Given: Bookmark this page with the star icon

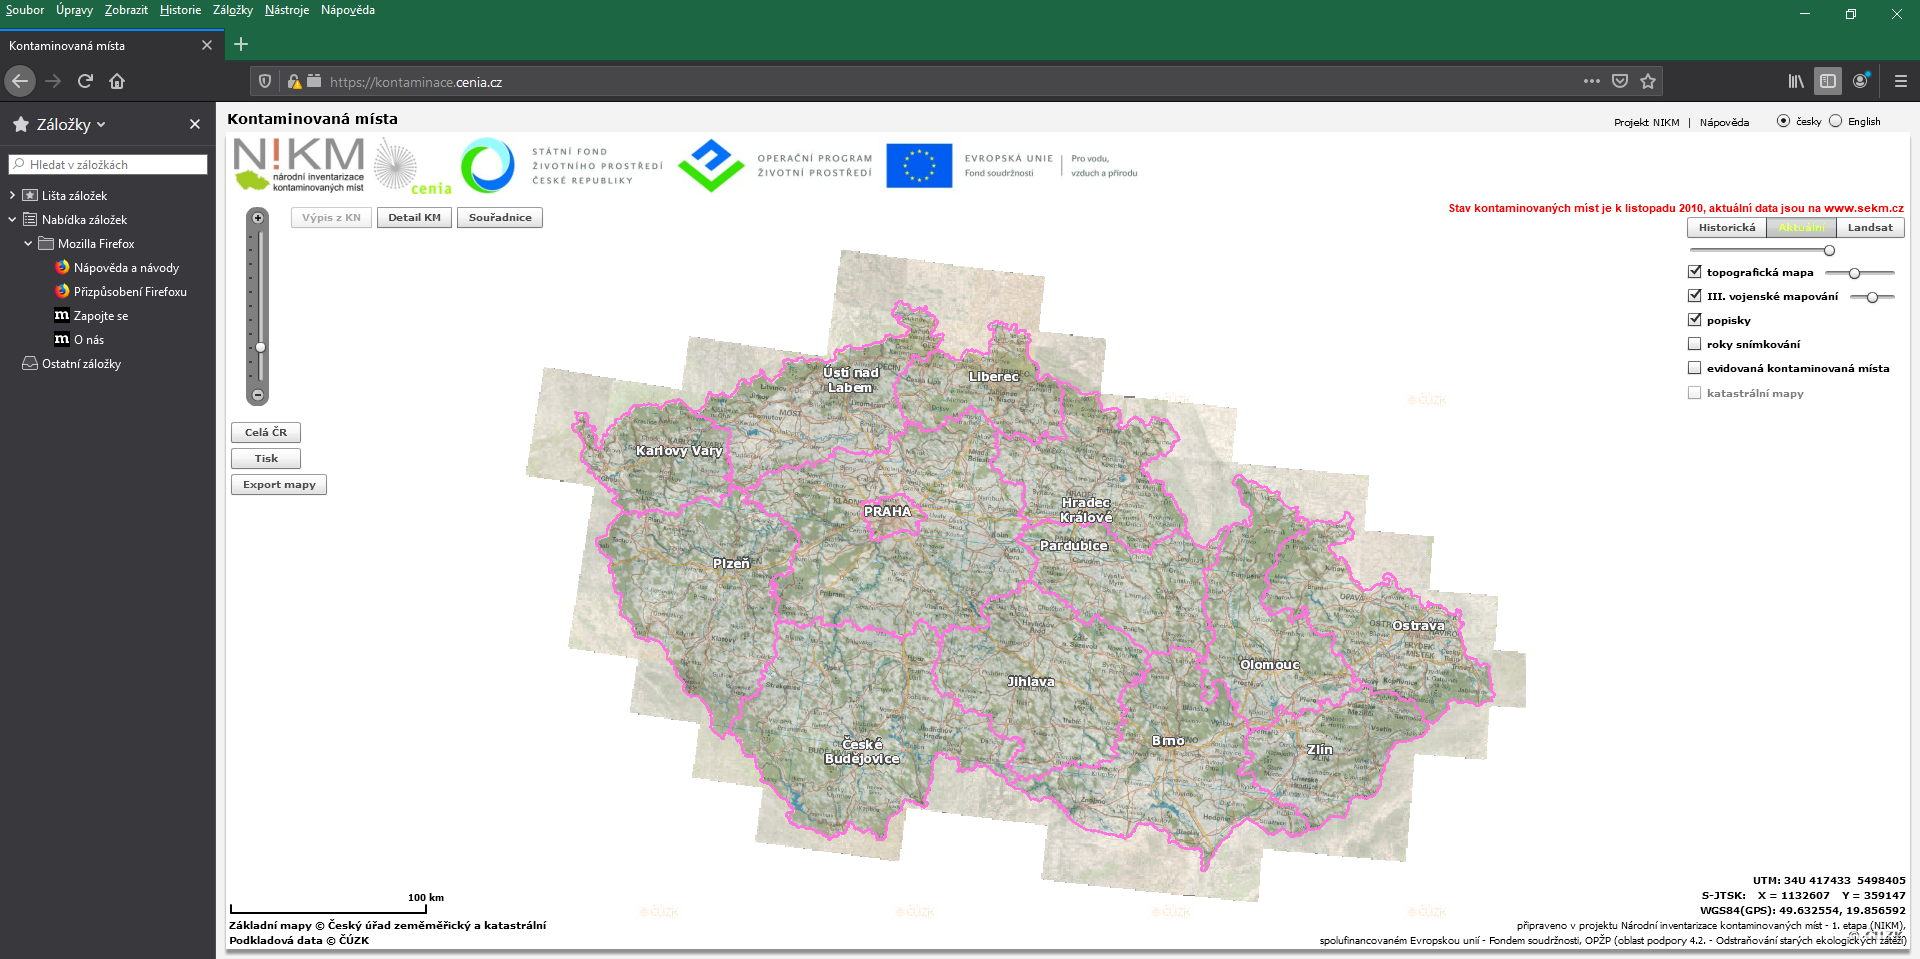Looking at the screenshot, I should coord(1648,81).
